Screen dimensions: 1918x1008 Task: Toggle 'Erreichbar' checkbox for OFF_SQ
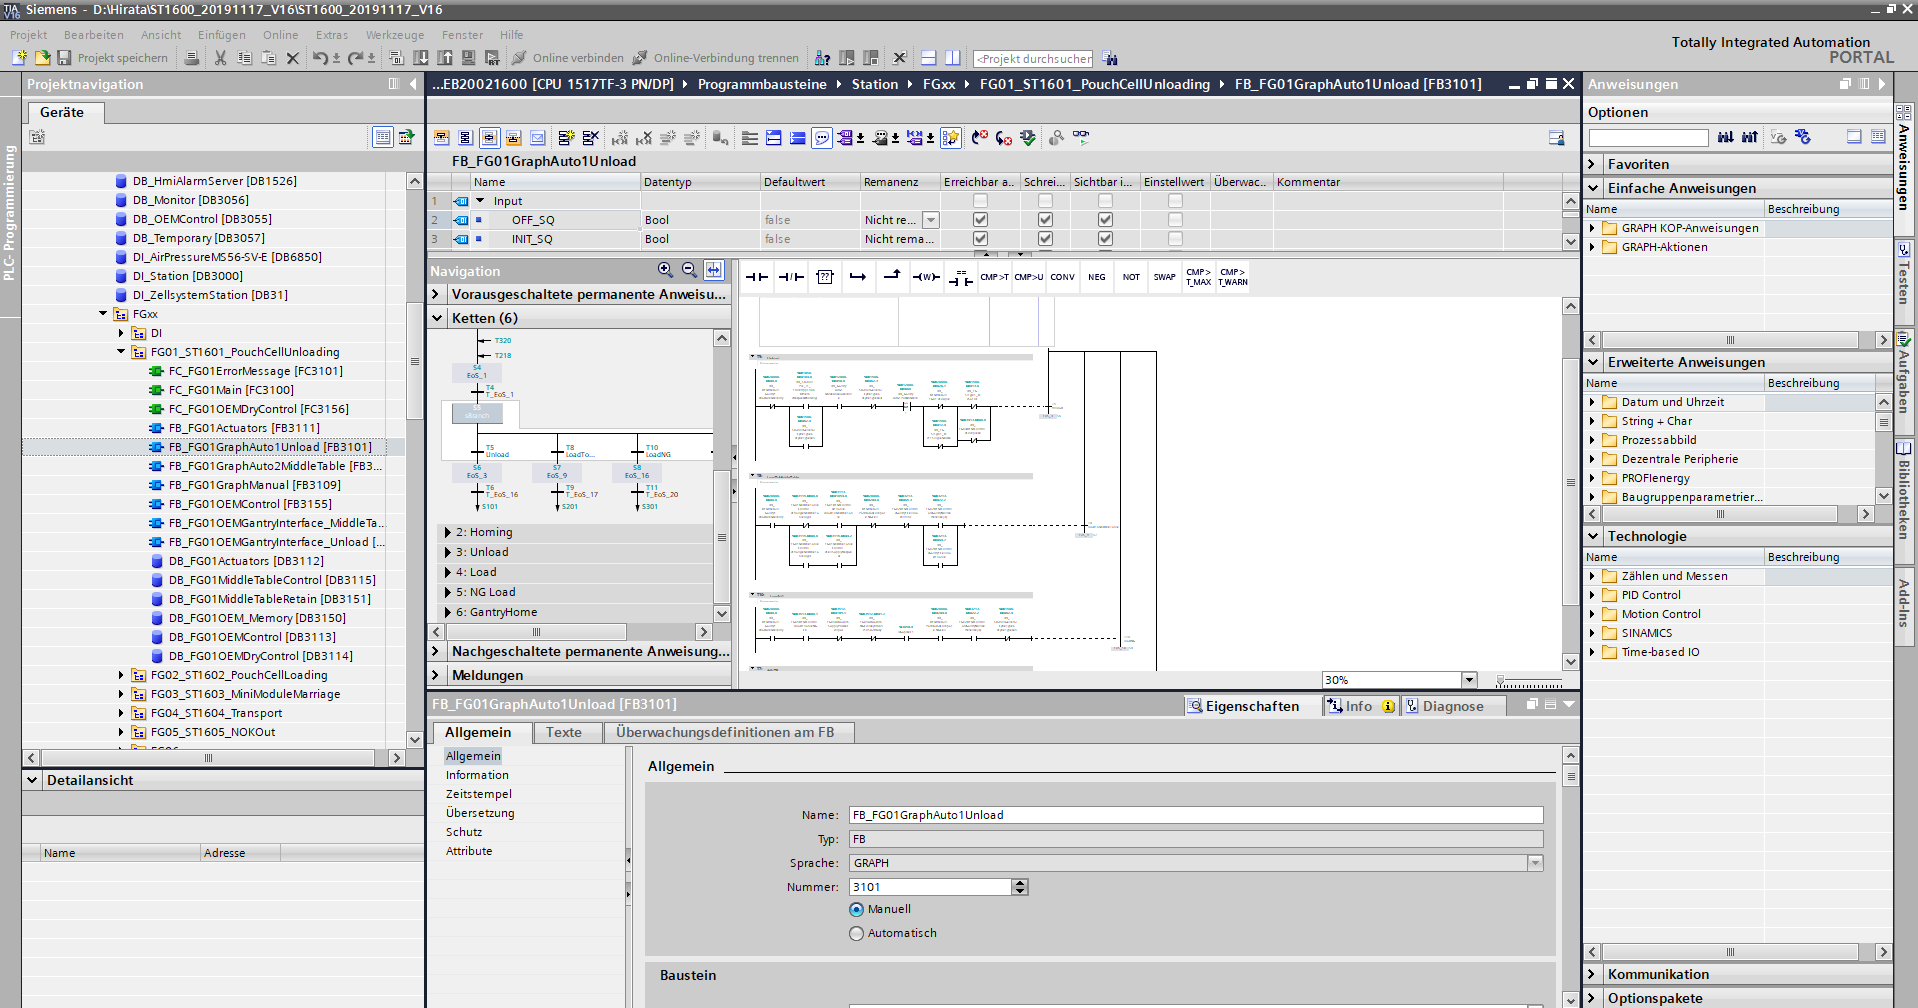click(980, 220)
